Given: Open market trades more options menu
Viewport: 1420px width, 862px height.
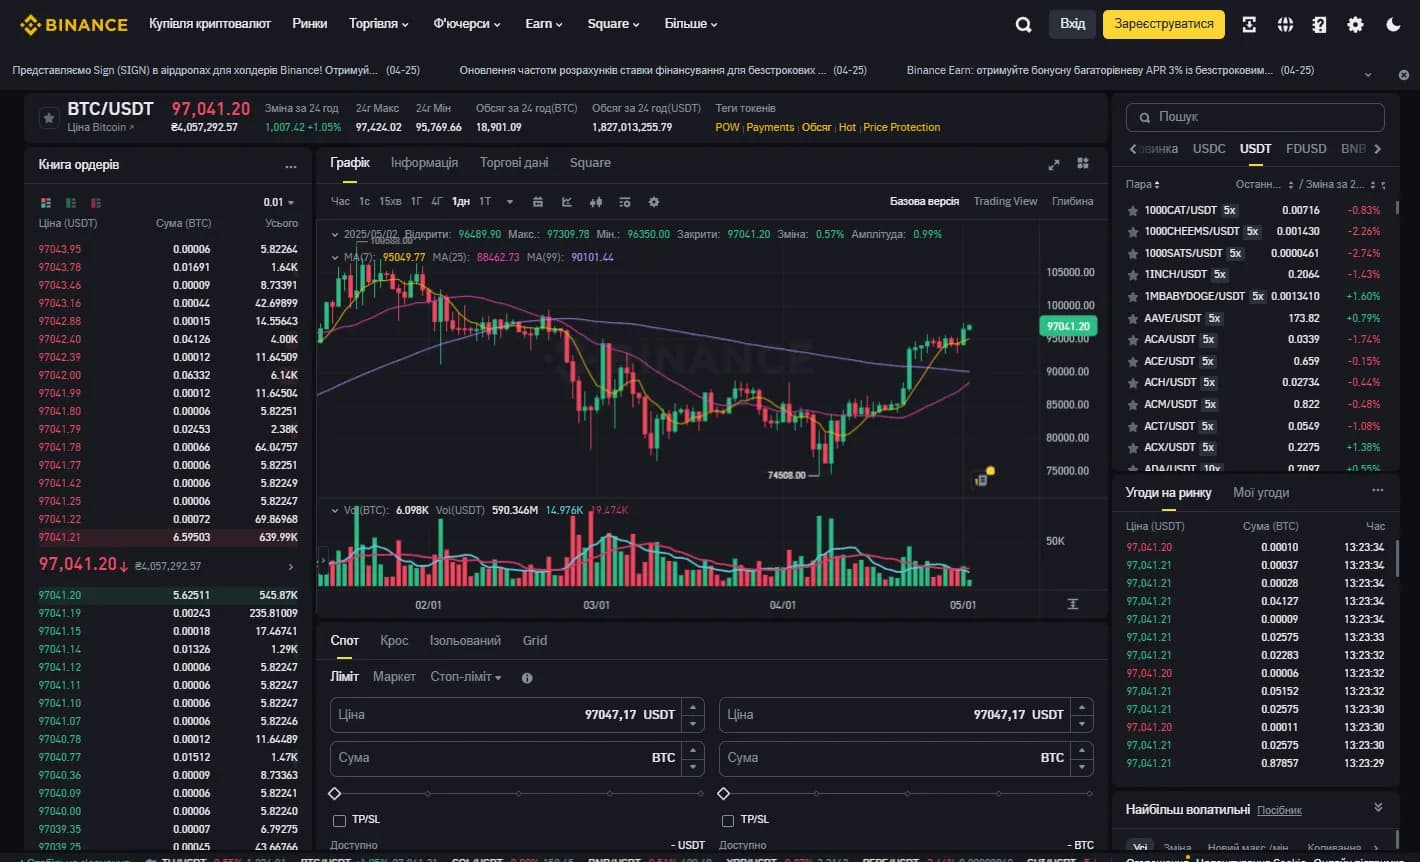Looking at the screenshot, I should [x=1378, y=491].
